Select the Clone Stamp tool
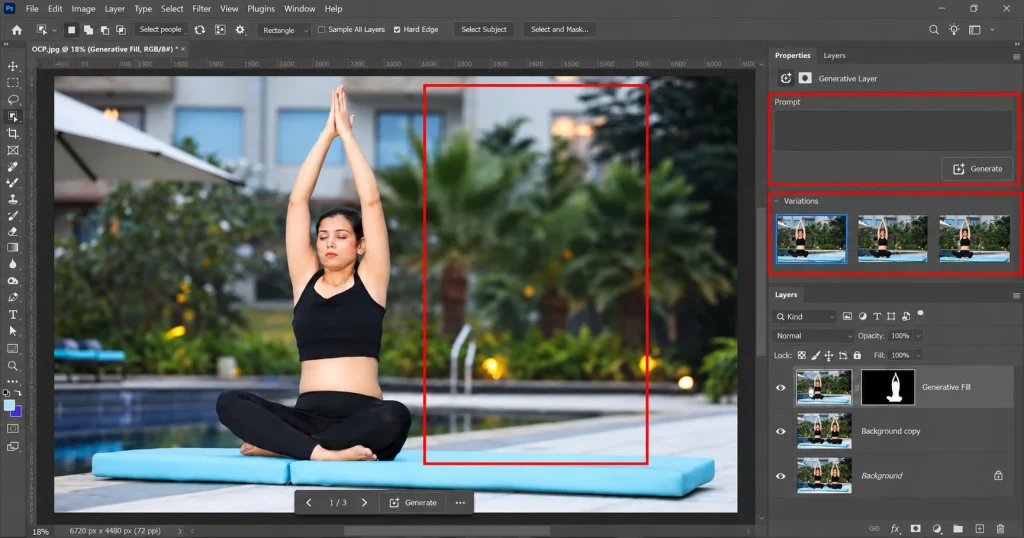This screenshot has height=538, width=1024. [x=13, y=199]
